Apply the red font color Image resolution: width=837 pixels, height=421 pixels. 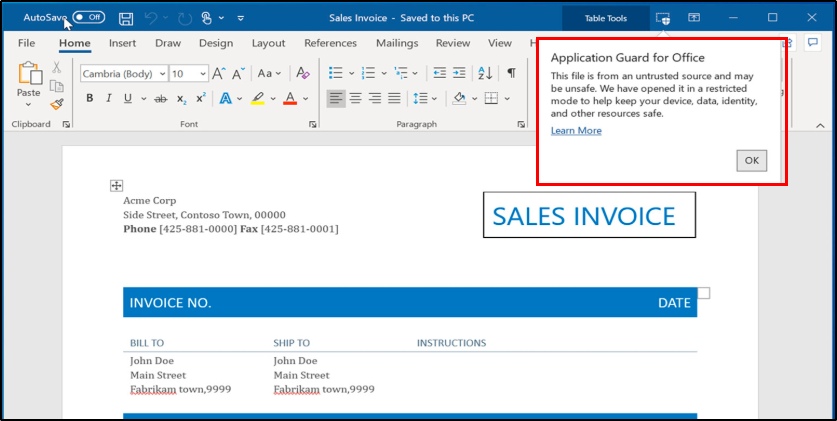(290, 99)
